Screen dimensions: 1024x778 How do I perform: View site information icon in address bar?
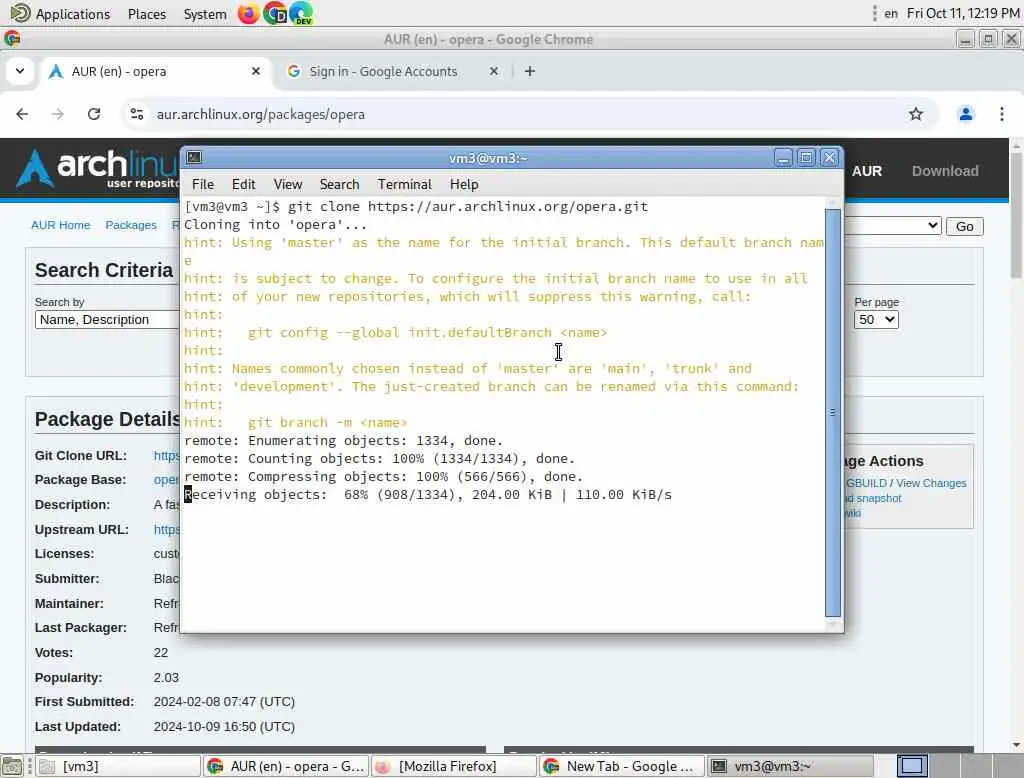click(x=137, y=114)
